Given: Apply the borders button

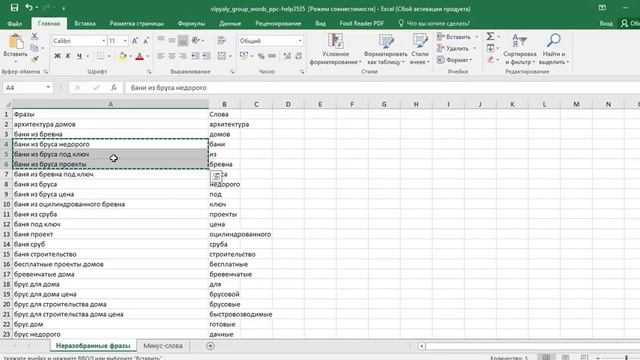Looking at the screenshot, I should click(100, 56).
